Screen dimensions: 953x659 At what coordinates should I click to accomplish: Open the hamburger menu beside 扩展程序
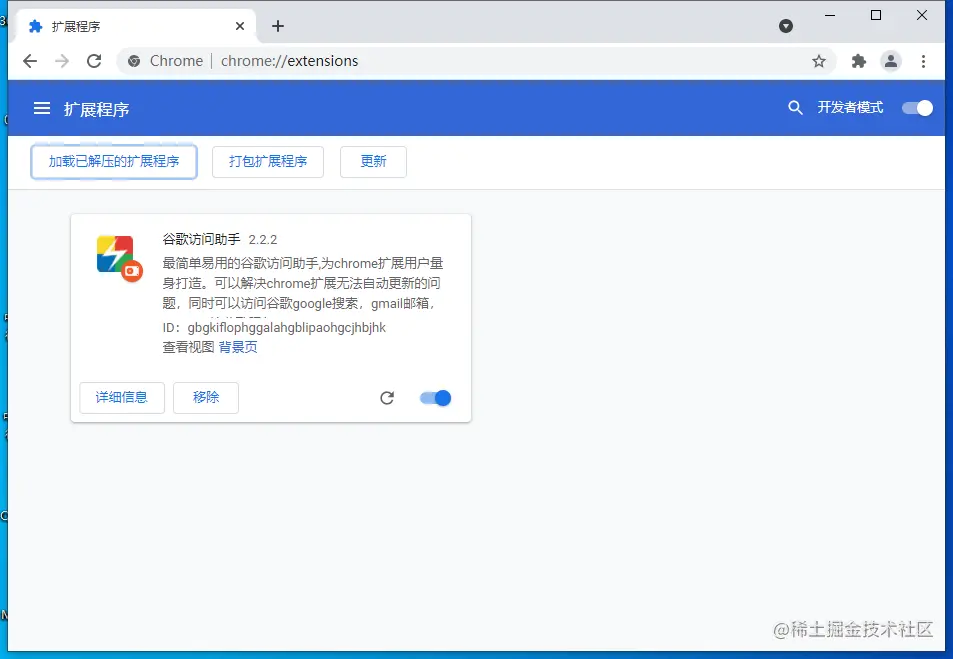[42, 108]
